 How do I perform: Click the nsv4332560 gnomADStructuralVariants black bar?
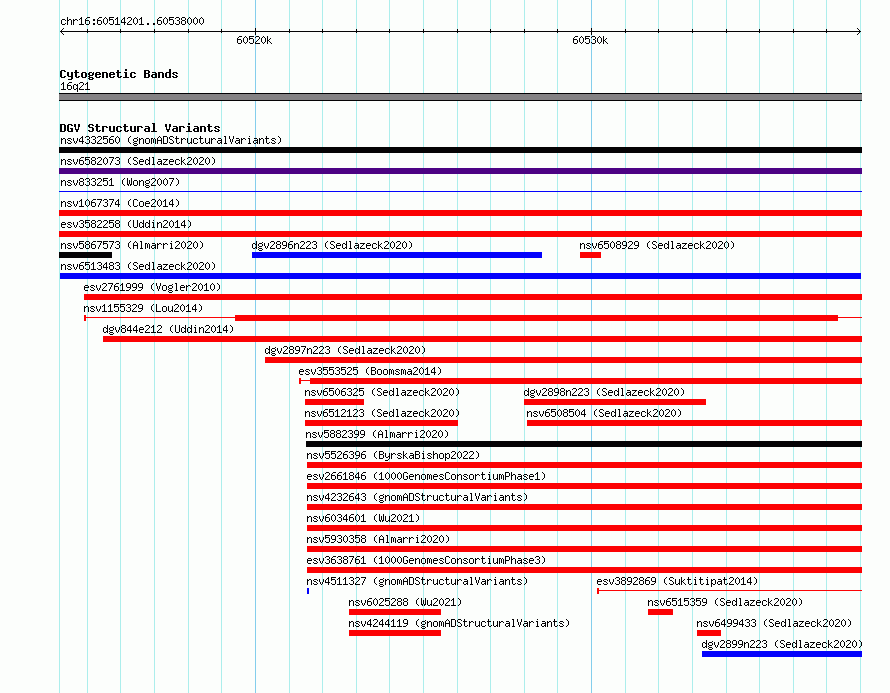[460, 150]
